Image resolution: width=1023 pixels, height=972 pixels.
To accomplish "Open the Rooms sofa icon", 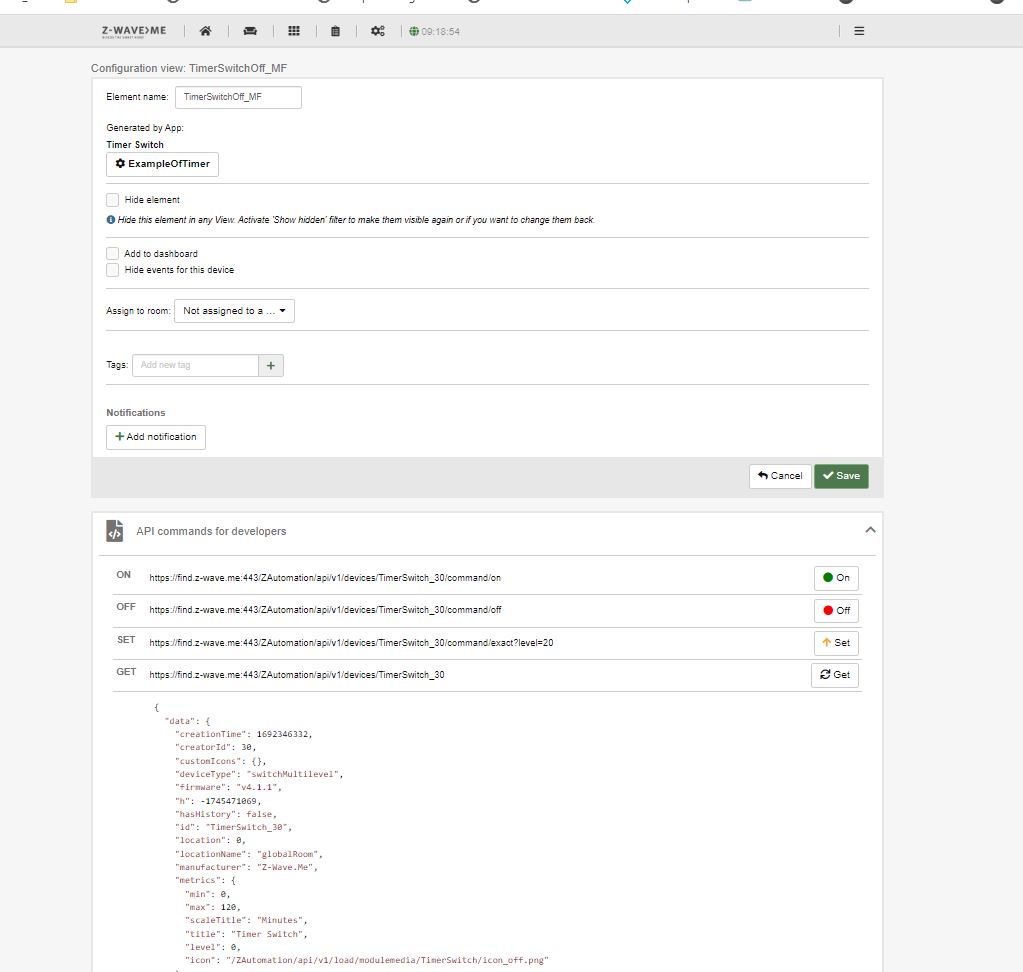I will [250, 31].
